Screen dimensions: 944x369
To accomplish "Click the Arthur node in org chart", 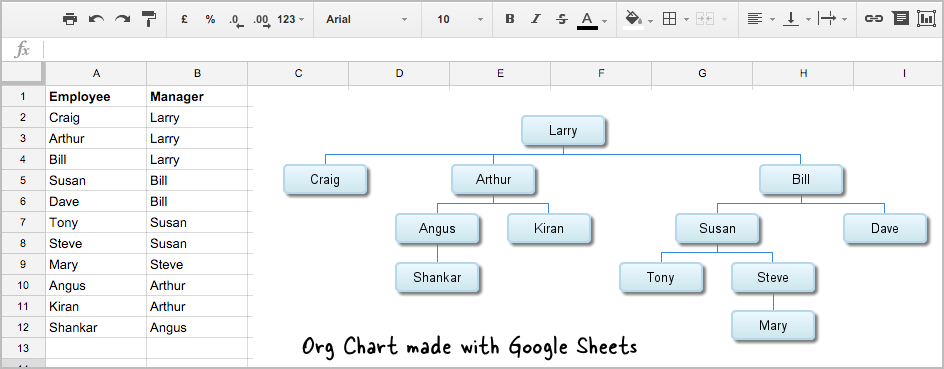I will (x=493, y=179).
